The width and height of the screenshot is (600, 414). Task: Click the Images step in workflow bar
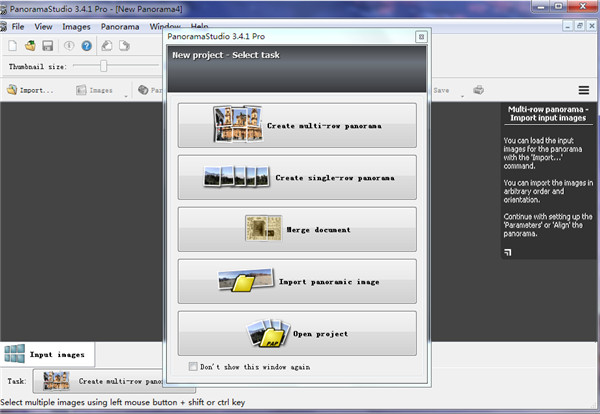95,90
